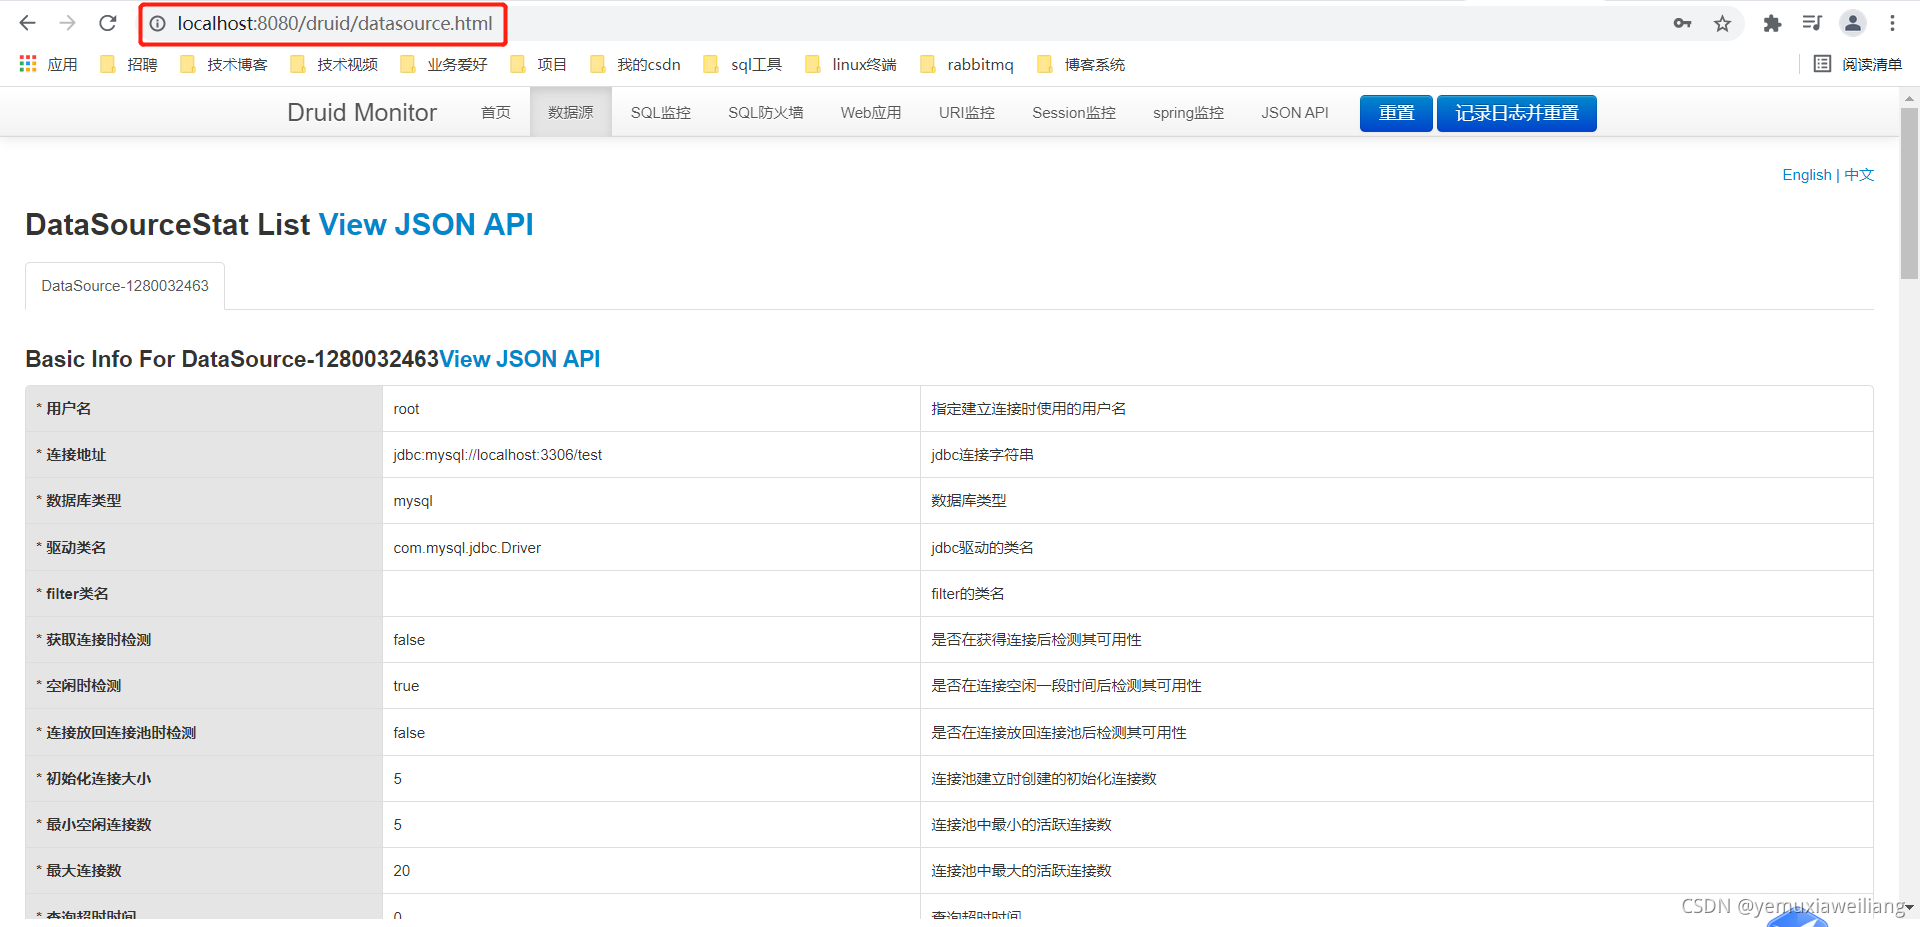Open the Session监控 tab
The height and width of the screenshot is (927, 1920).
1074,112
